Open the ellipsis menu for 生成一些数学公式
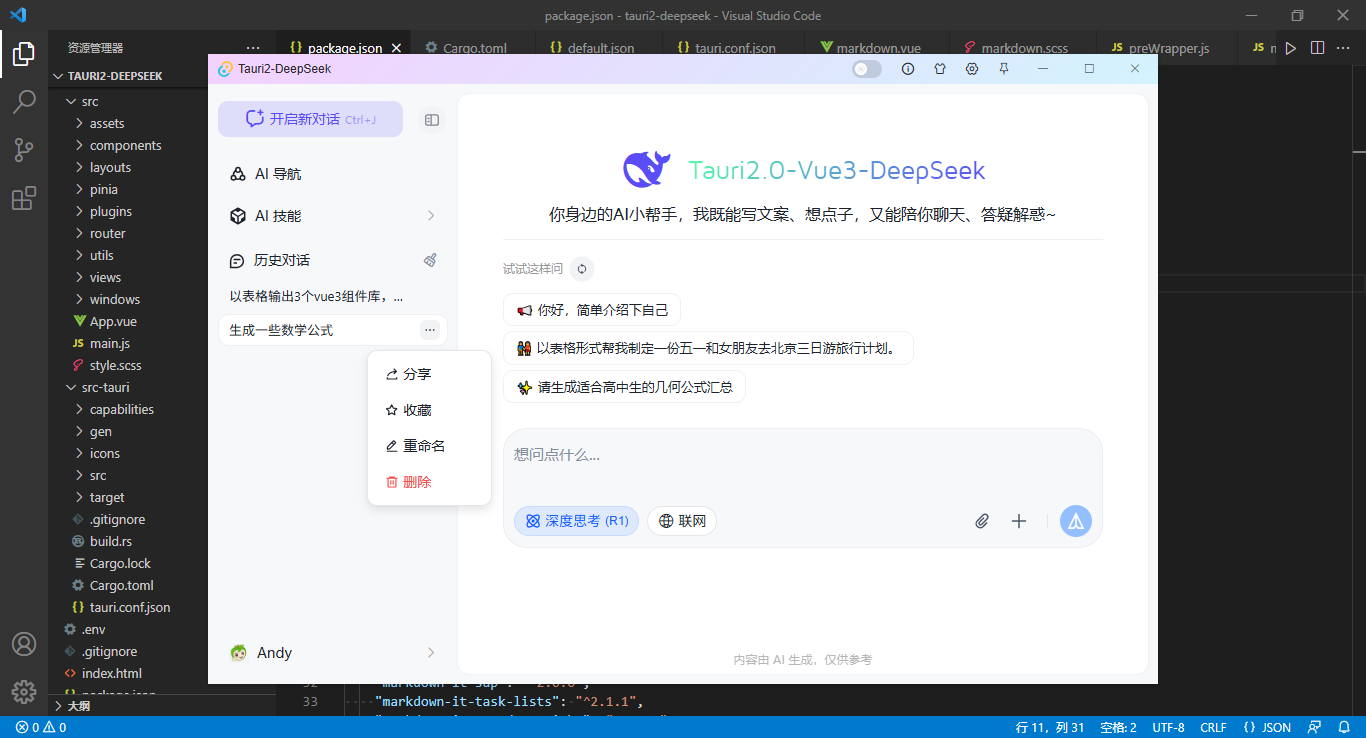Screen dimensions: 1366x738 click(429, 330)
